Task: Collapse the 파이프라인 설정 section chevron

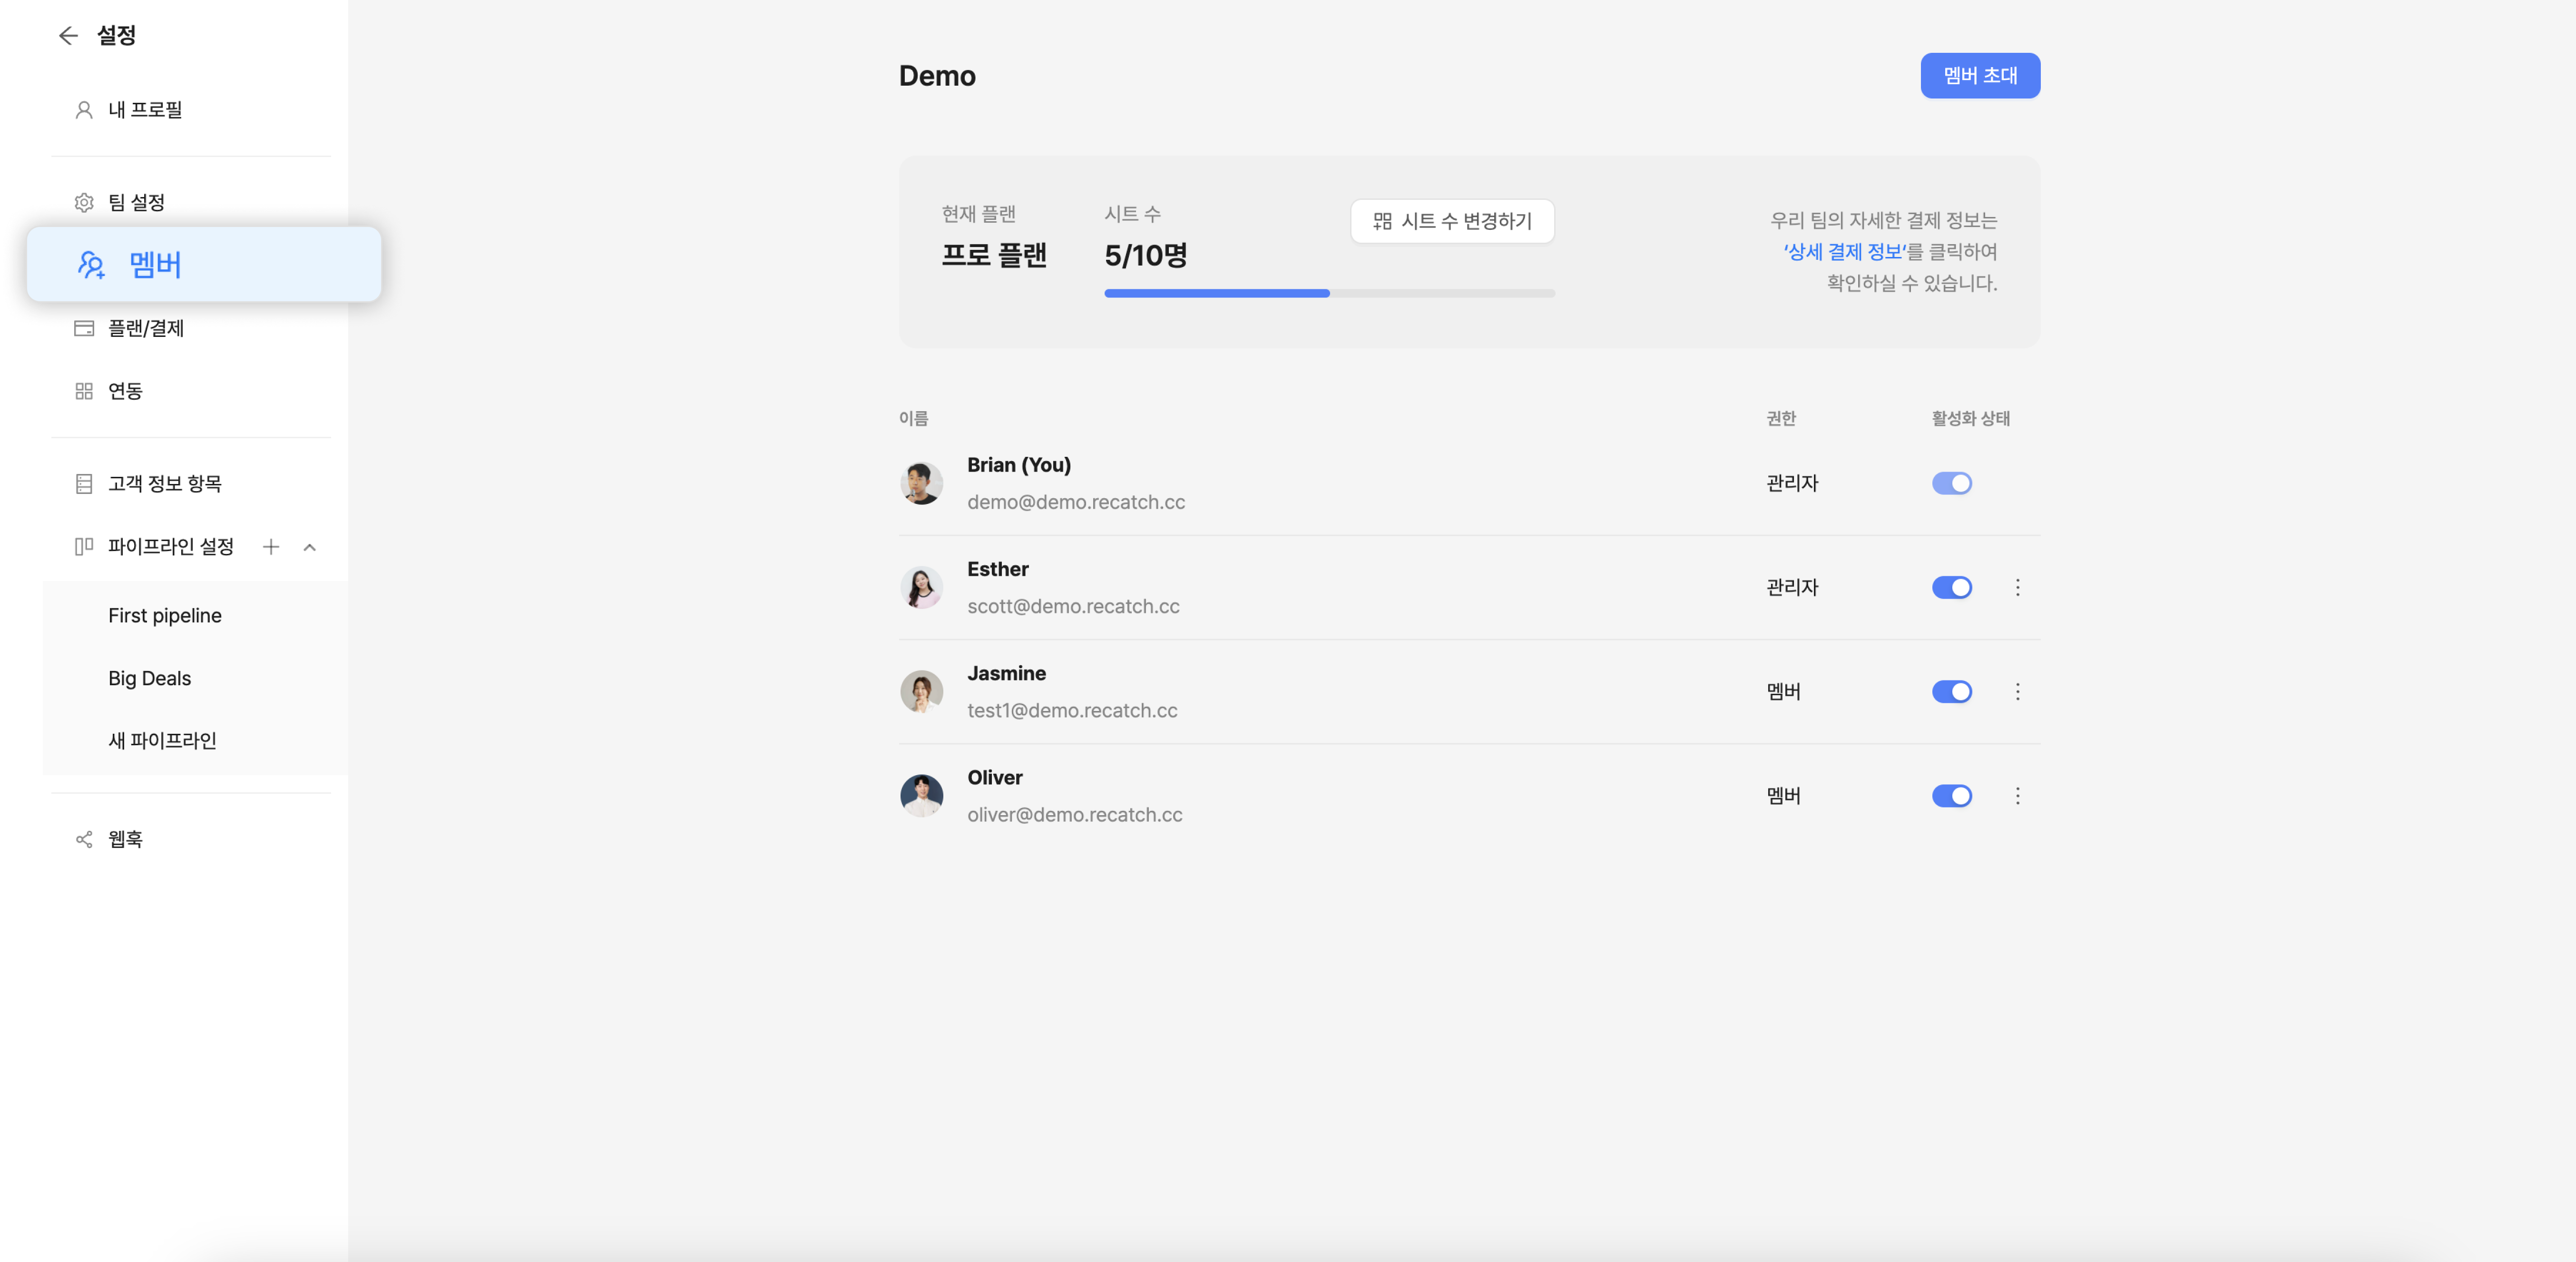Action: coord(310,547)
